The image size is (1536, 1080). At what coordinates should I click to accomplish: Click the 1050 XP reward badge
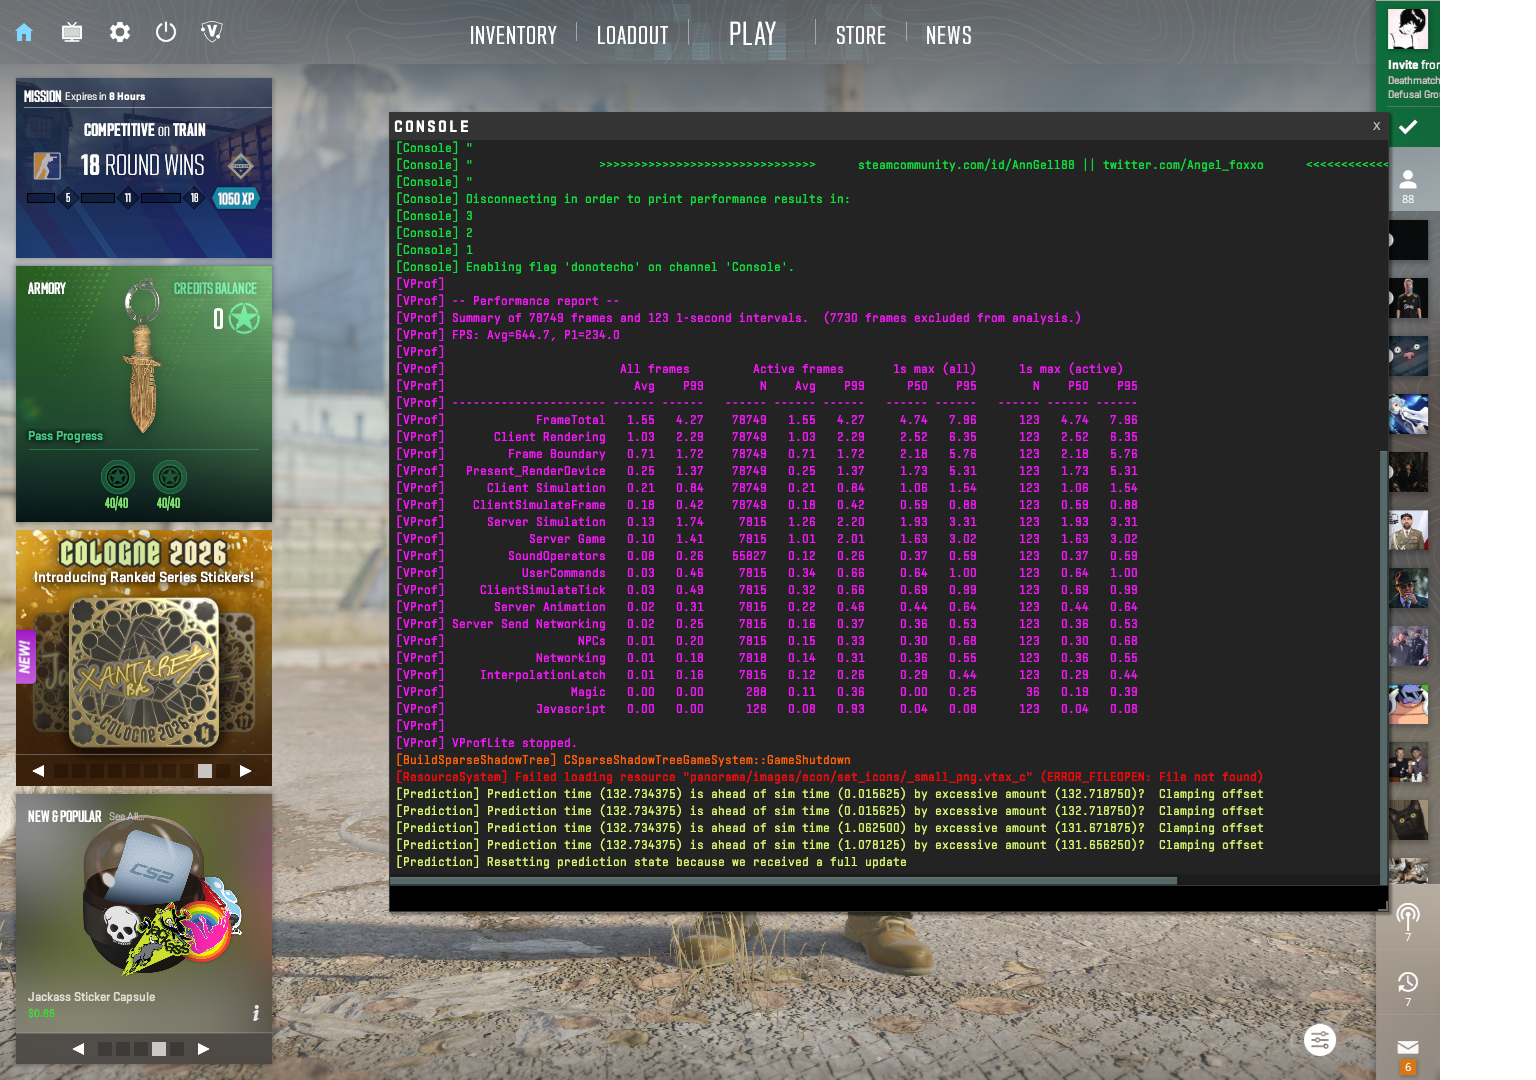[236, 198]
